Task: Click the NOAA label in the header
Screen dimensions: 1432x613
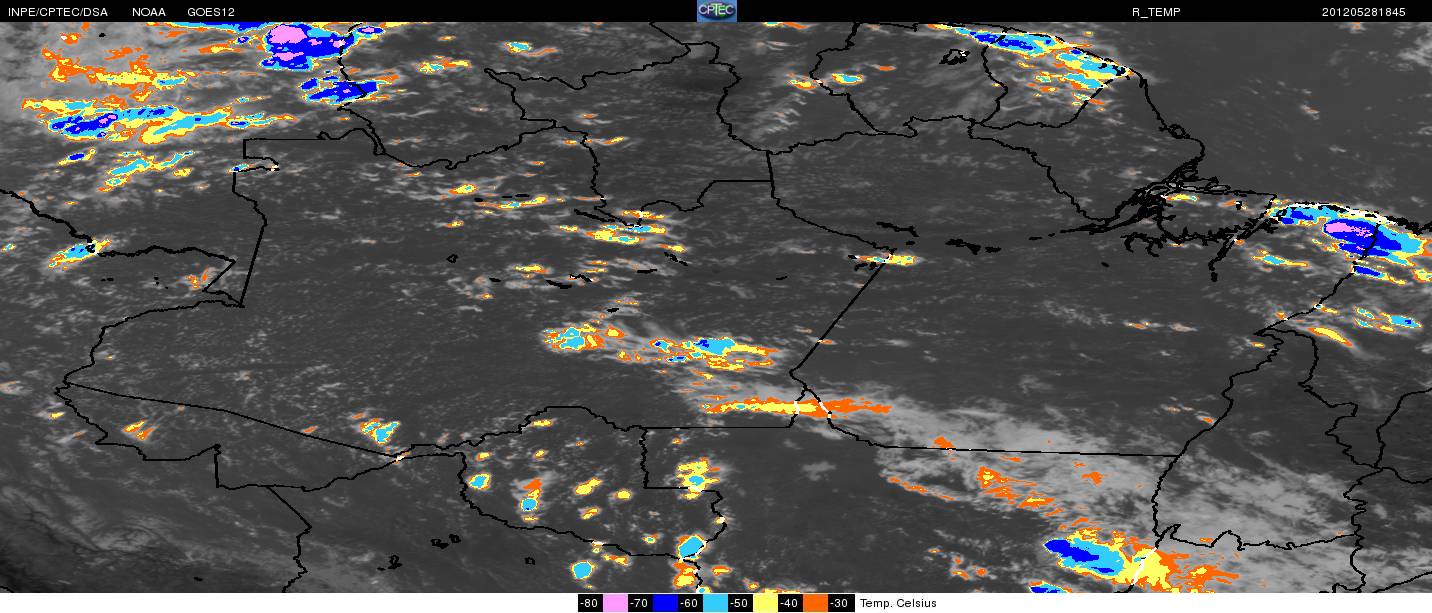Action: pos(149,12)
